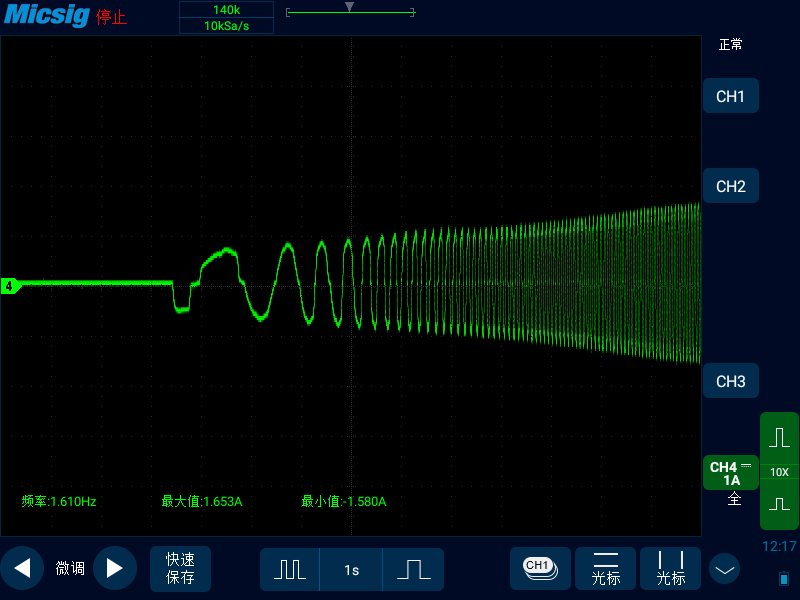Viewport: 800px width, 600px height.
Task: Decrease timebase with multi-pulse icon
Action: pos(290,569)
